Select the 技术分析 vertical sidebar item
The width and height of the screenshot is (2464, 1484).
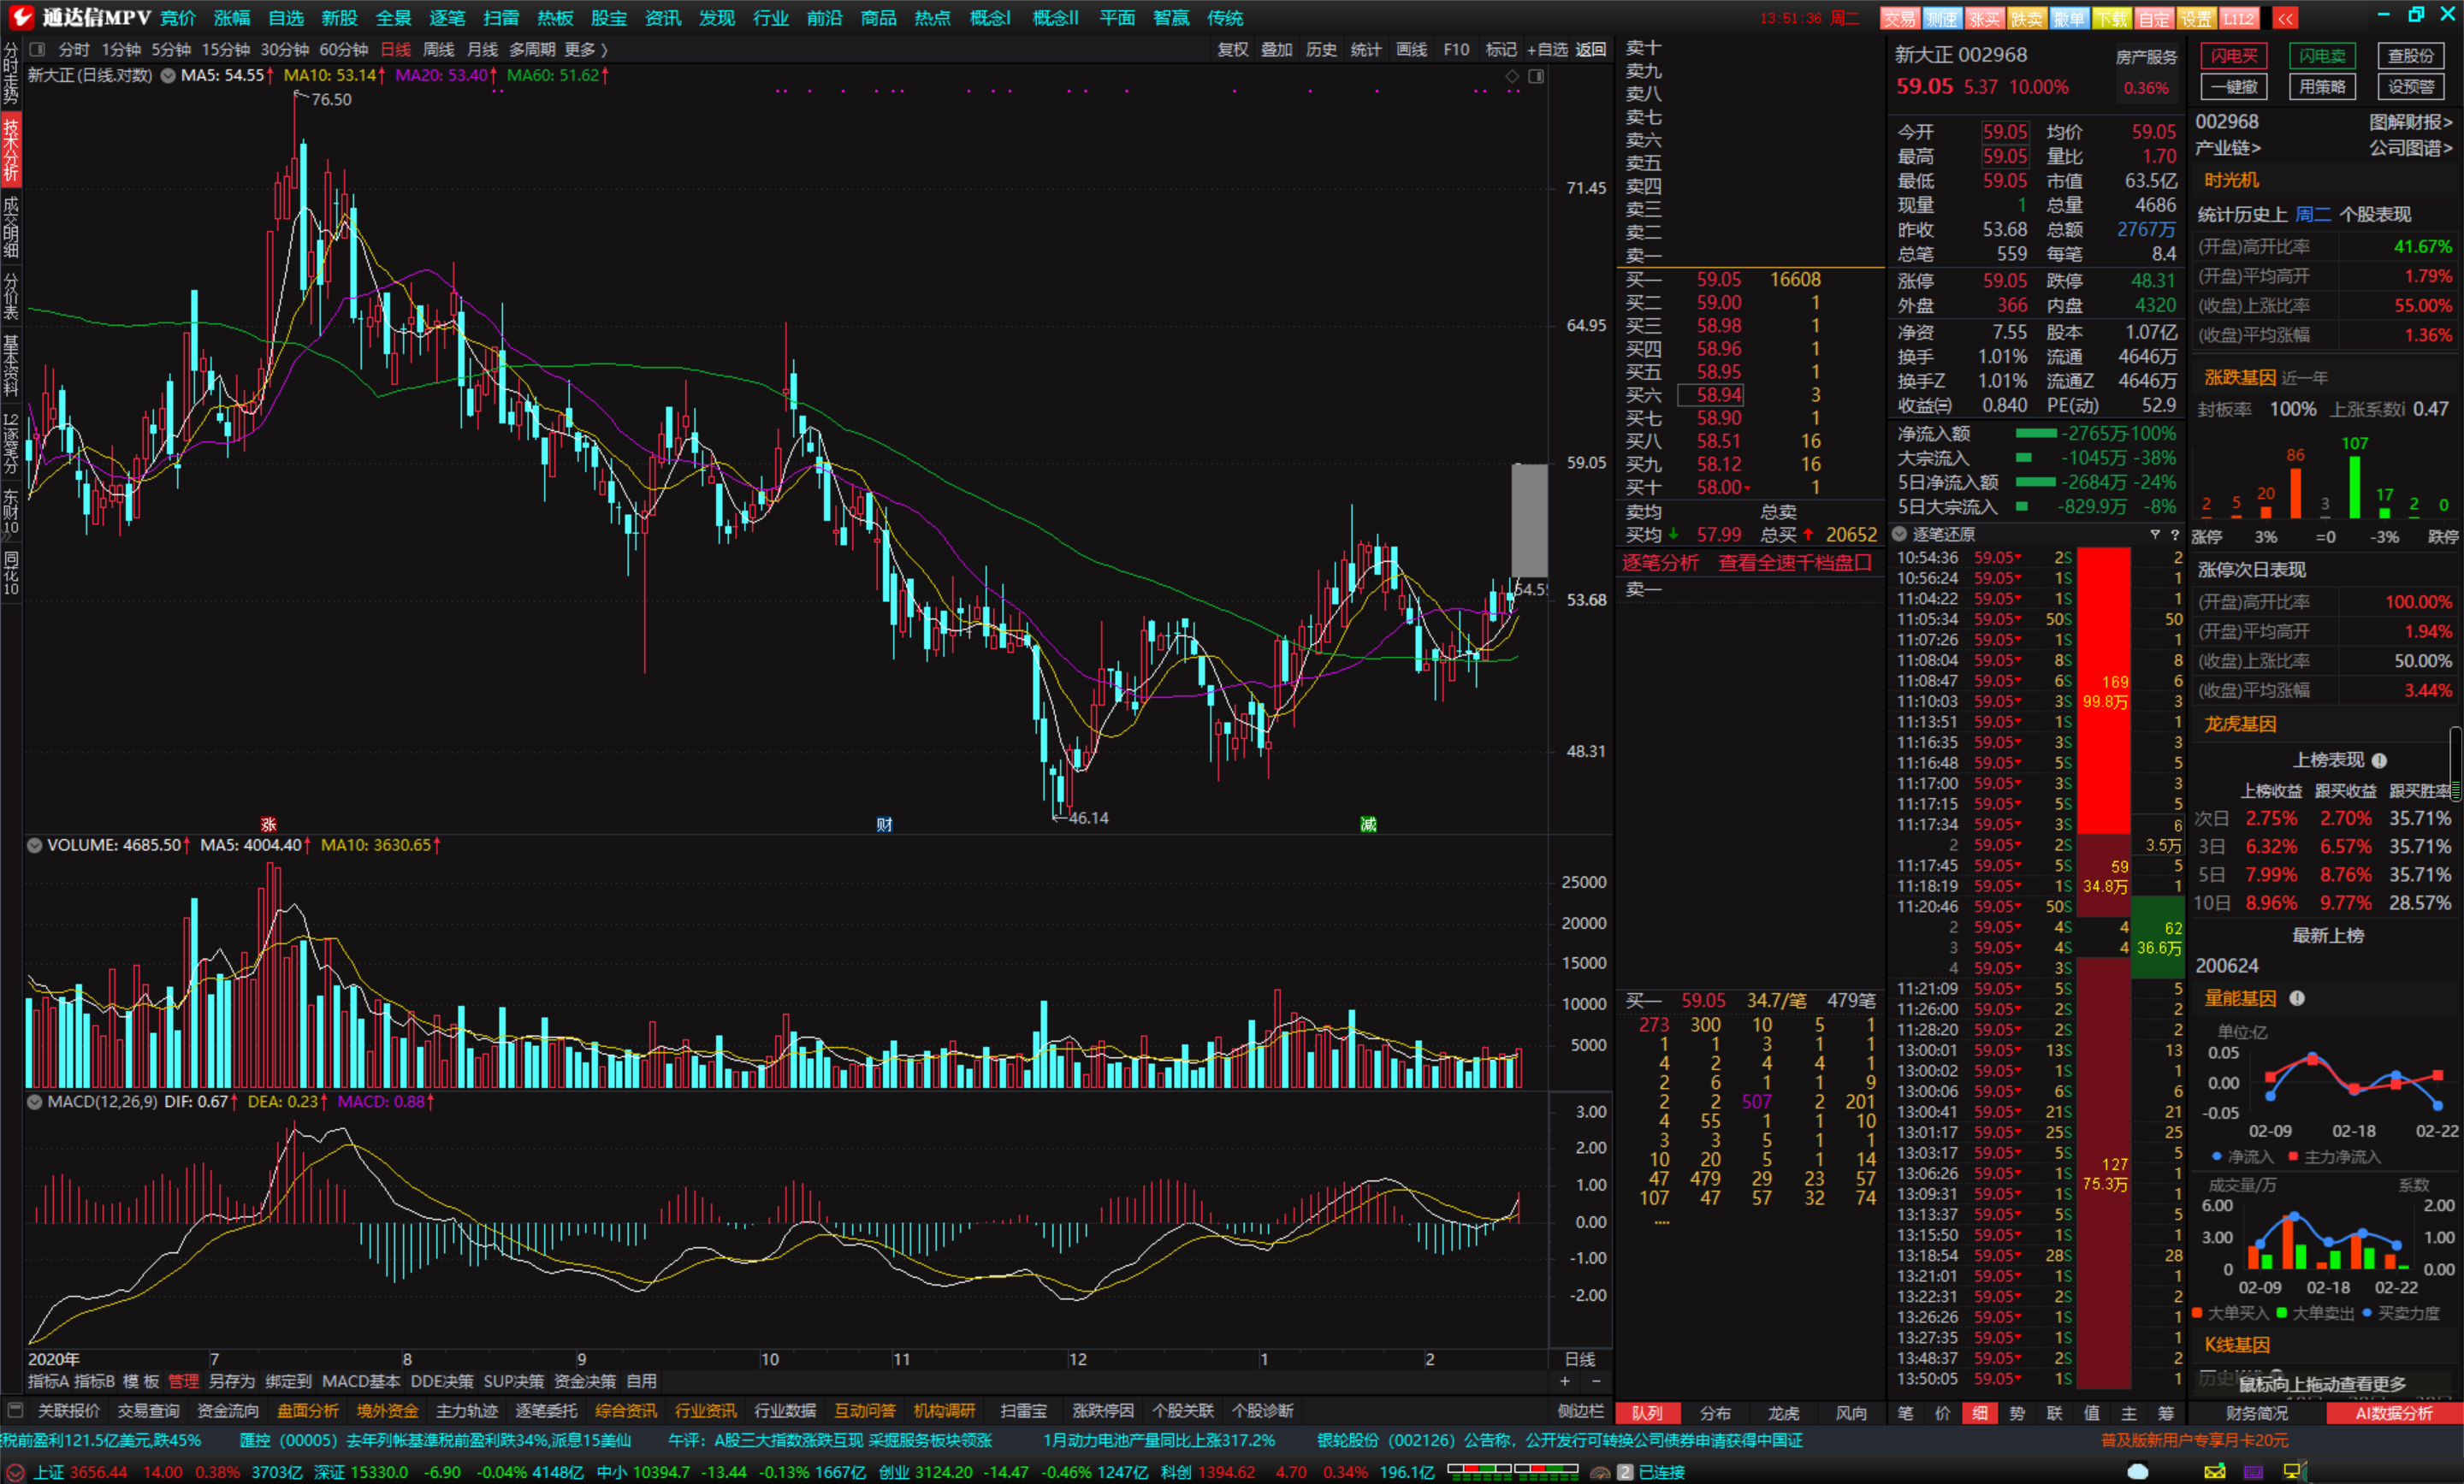[11, 149]
